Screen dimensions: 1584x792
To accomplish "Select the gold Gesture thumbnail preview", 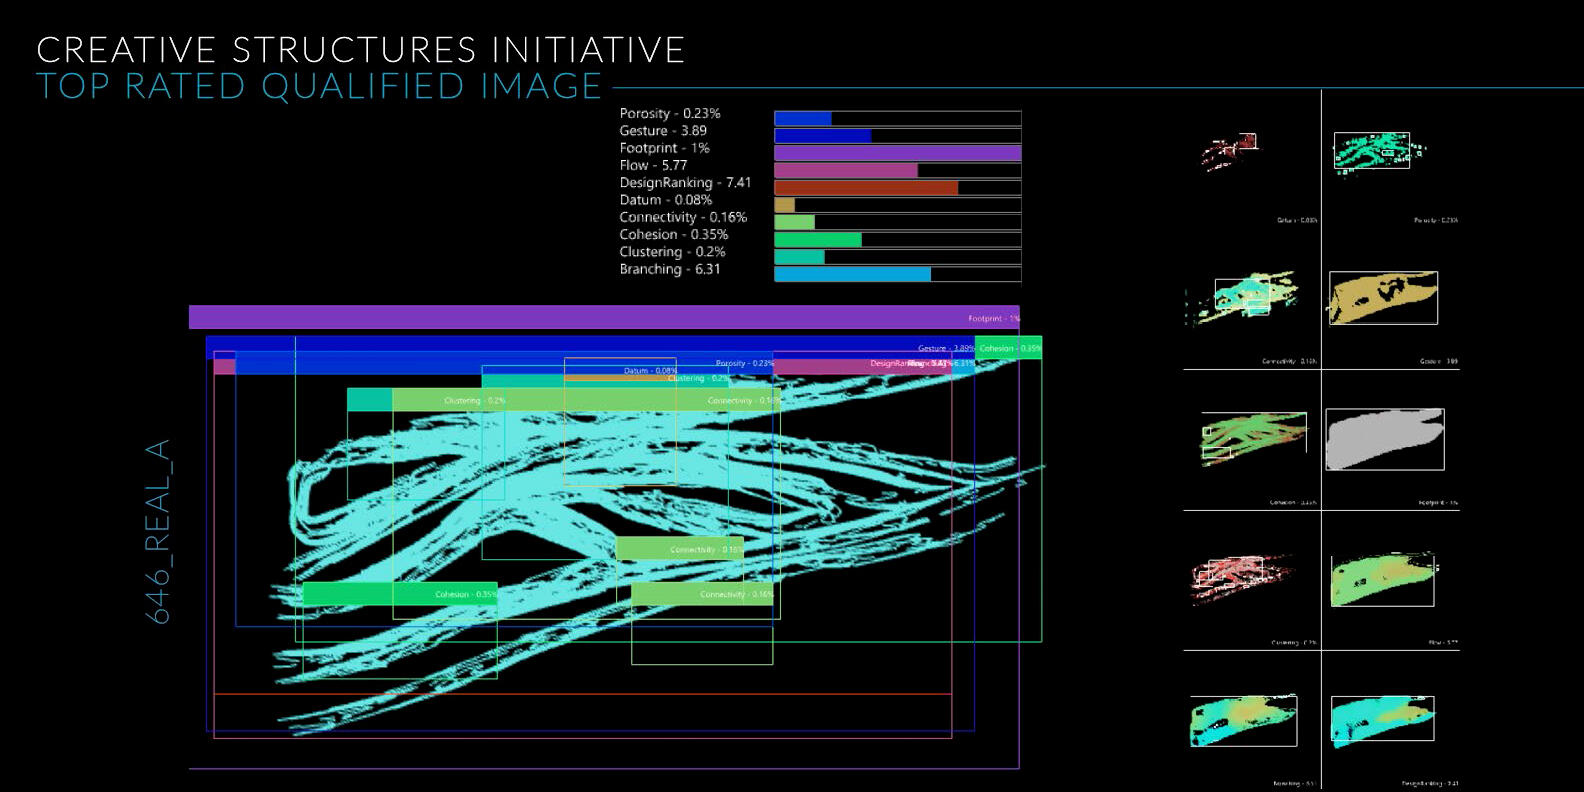I will 1383,297.
